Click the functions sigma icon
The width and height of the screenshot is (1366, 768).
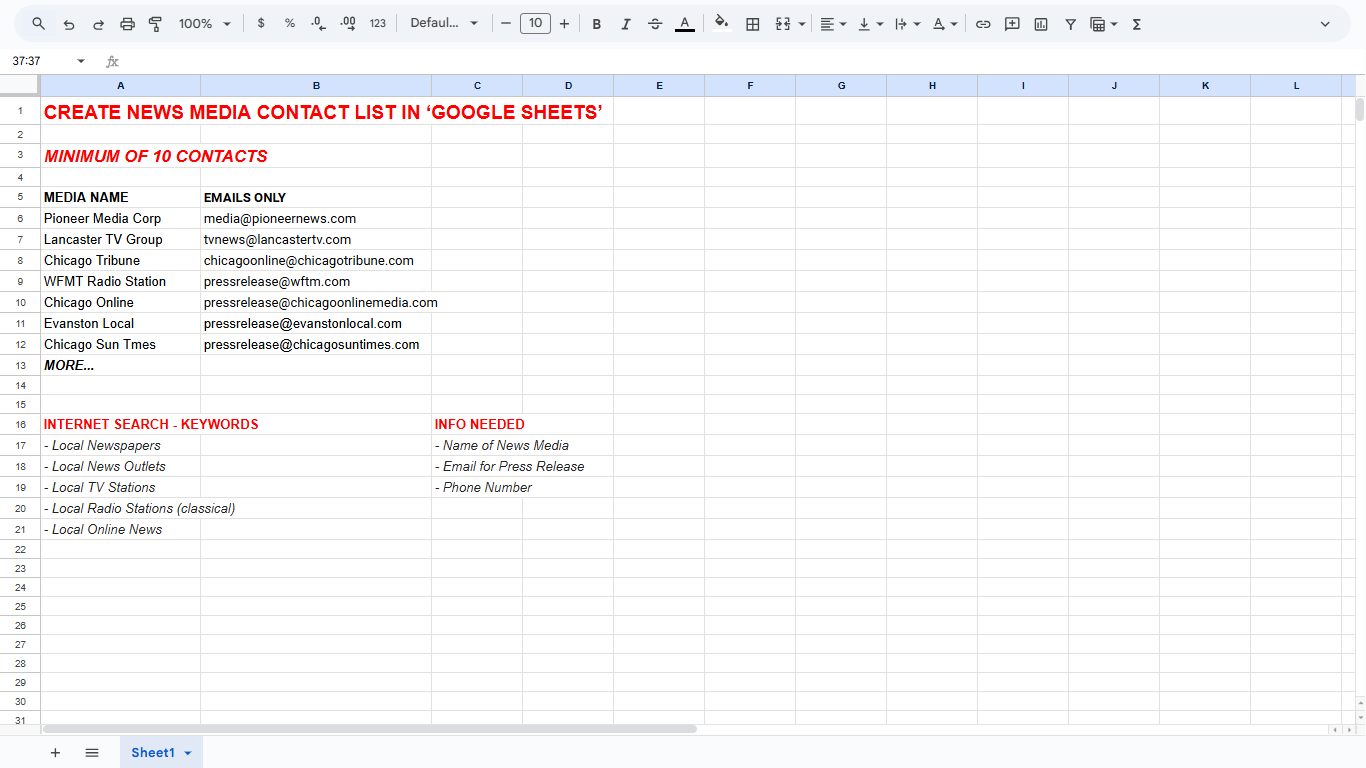click(x=1137, y=24)
